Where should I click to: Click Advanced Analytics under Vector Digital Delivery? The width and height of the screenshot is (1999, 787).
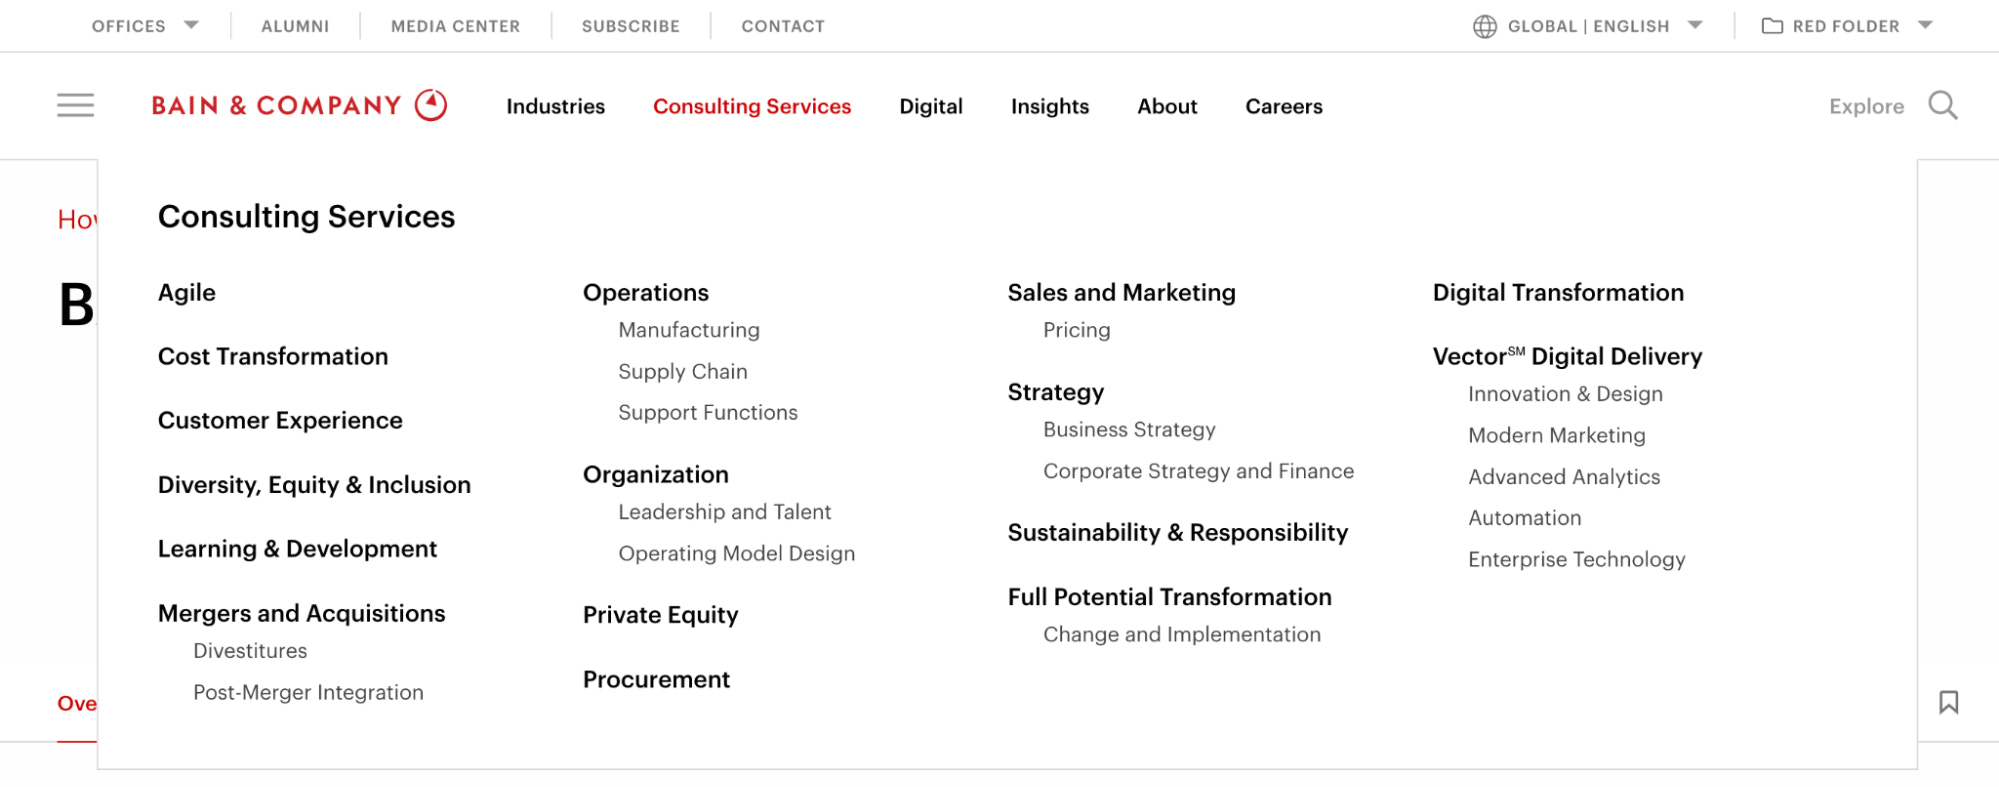1563,477
